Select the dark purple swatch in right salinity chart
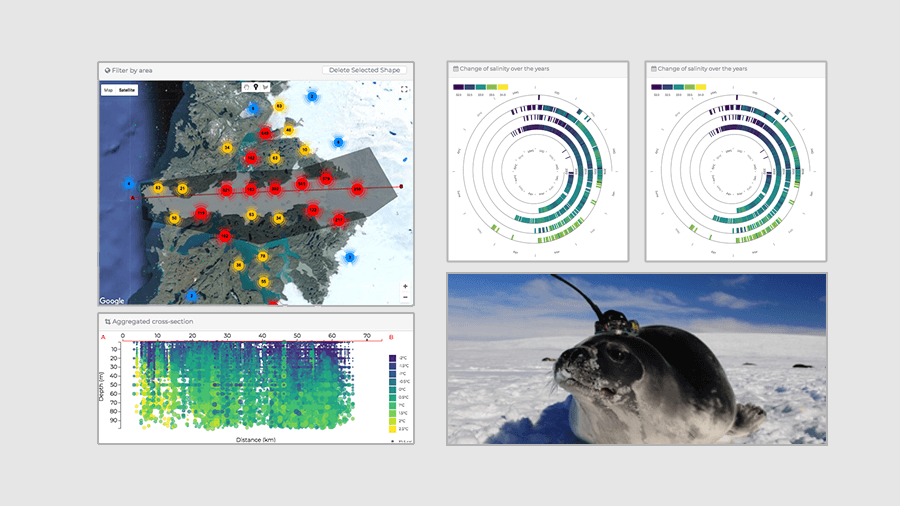Viewport: 900px width, 506px height. point(656,88)
